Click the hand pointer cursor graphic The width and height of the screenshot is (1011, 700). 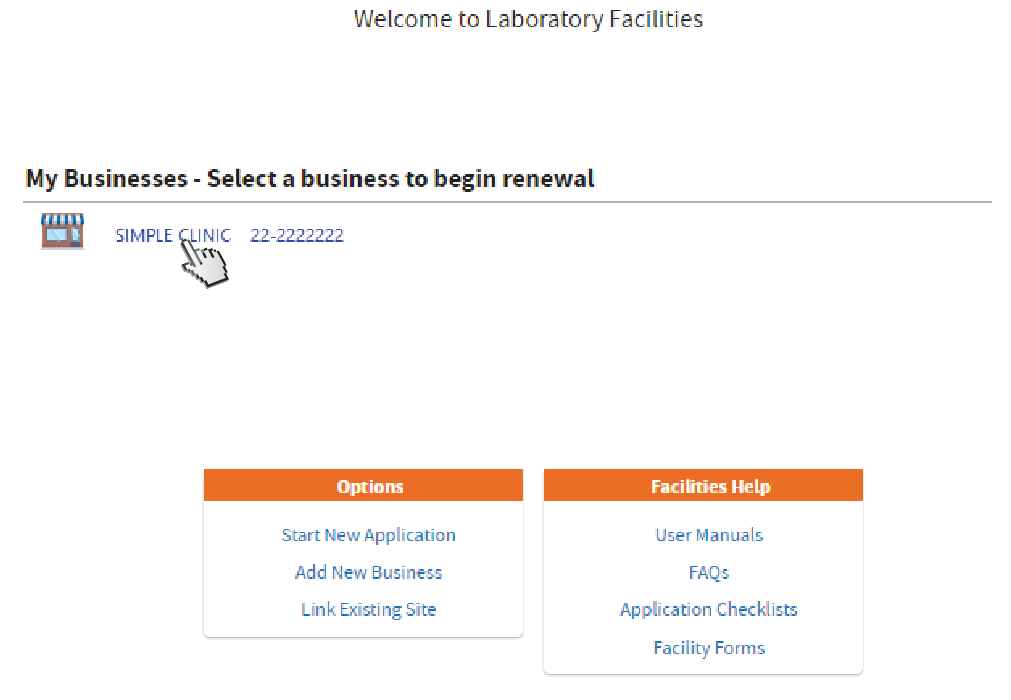[206, 262]
